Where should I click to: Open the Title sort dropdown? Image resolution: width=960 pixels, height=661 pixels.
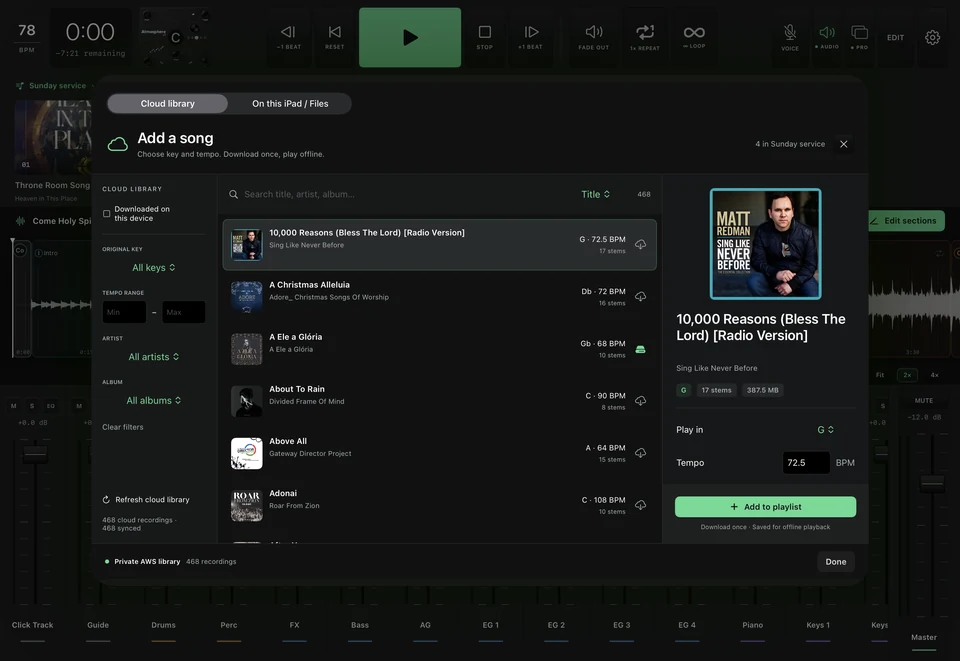click(x=595, y=194)
